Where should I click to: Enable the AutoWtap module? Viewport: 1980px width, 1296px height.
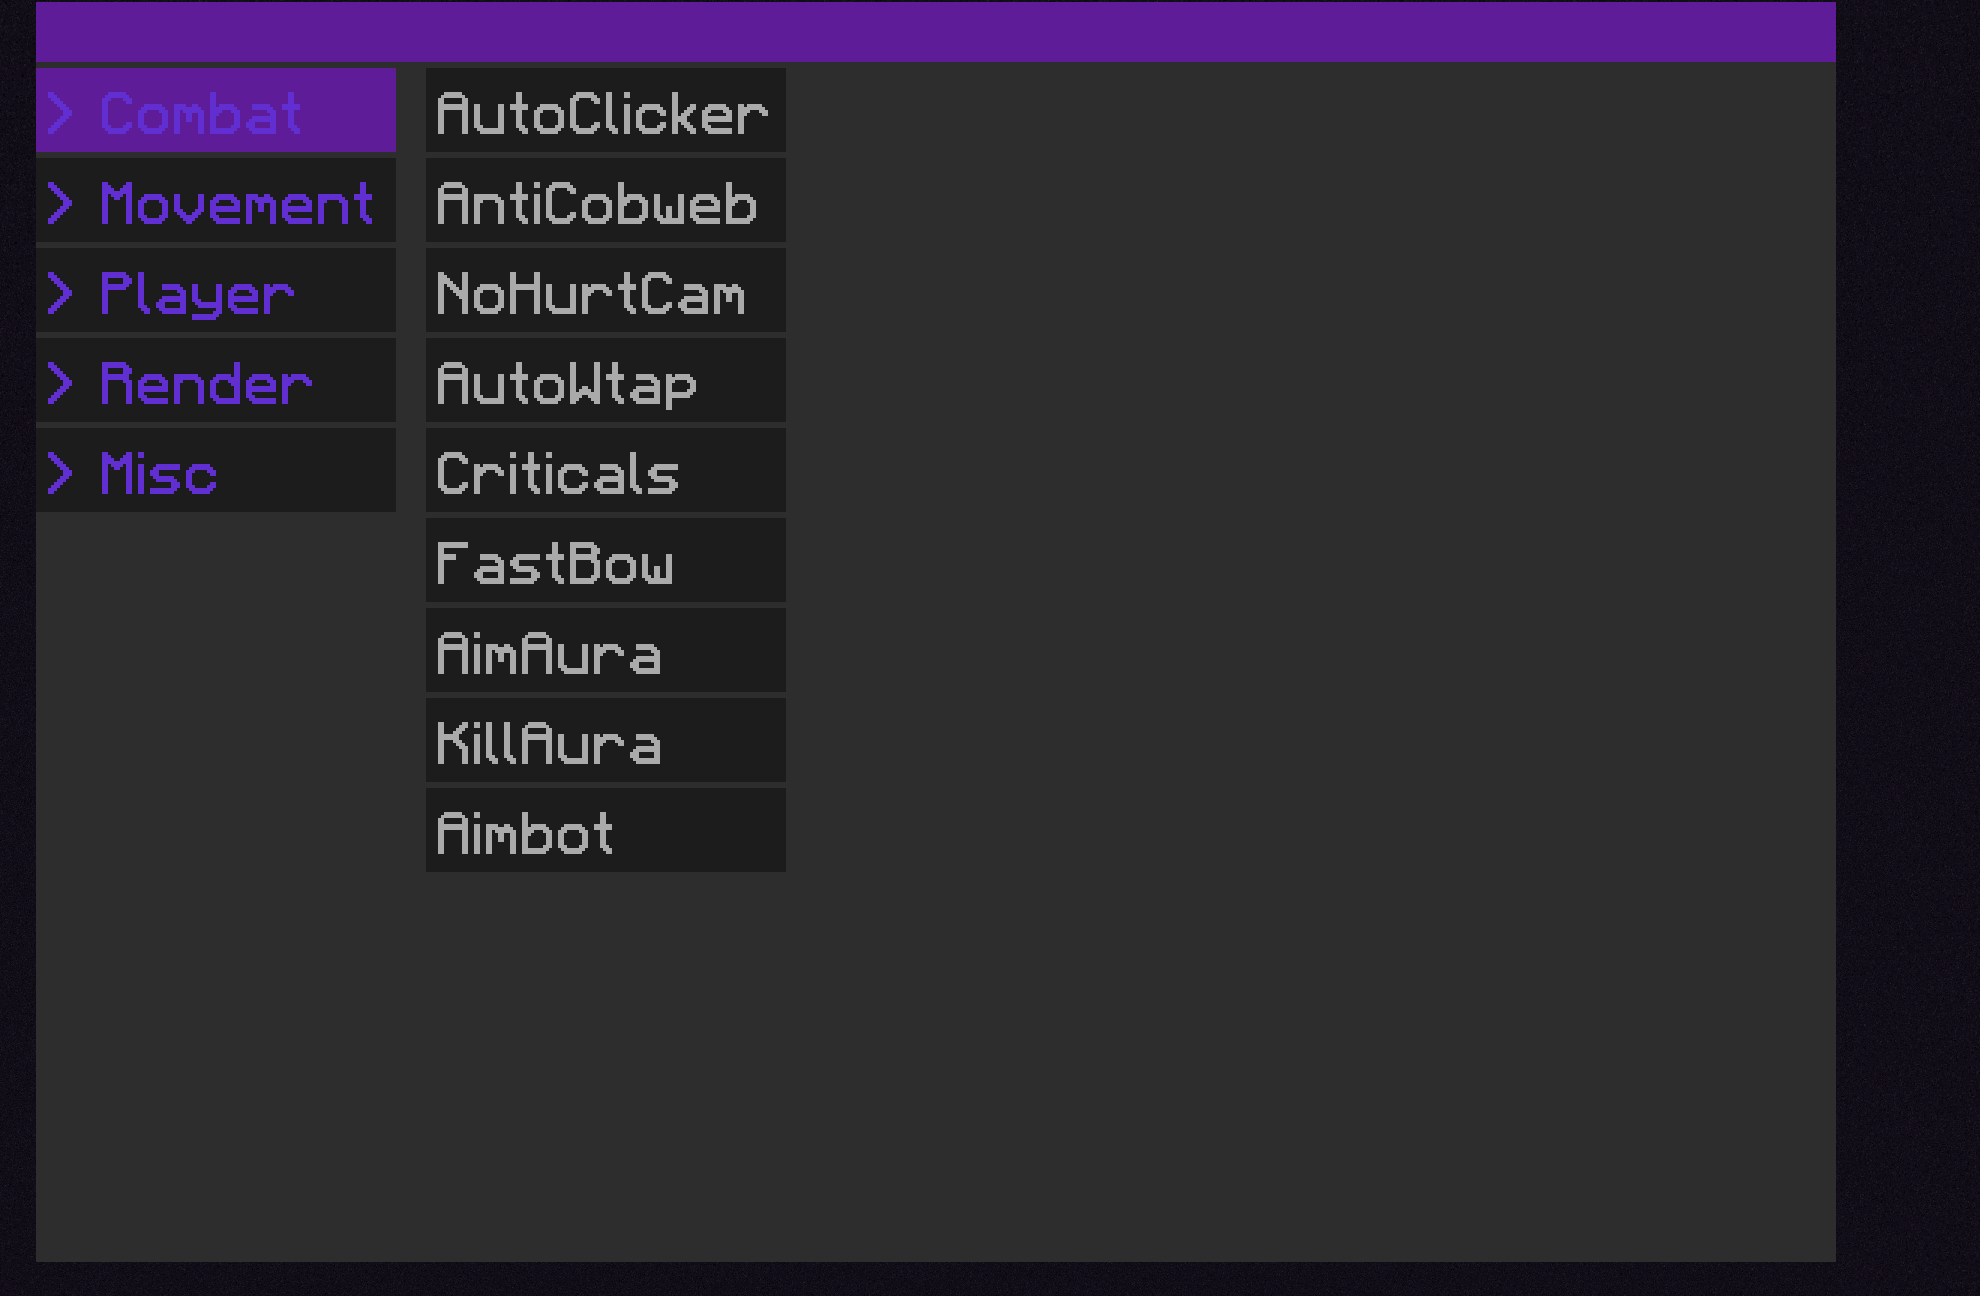point(606,380)
